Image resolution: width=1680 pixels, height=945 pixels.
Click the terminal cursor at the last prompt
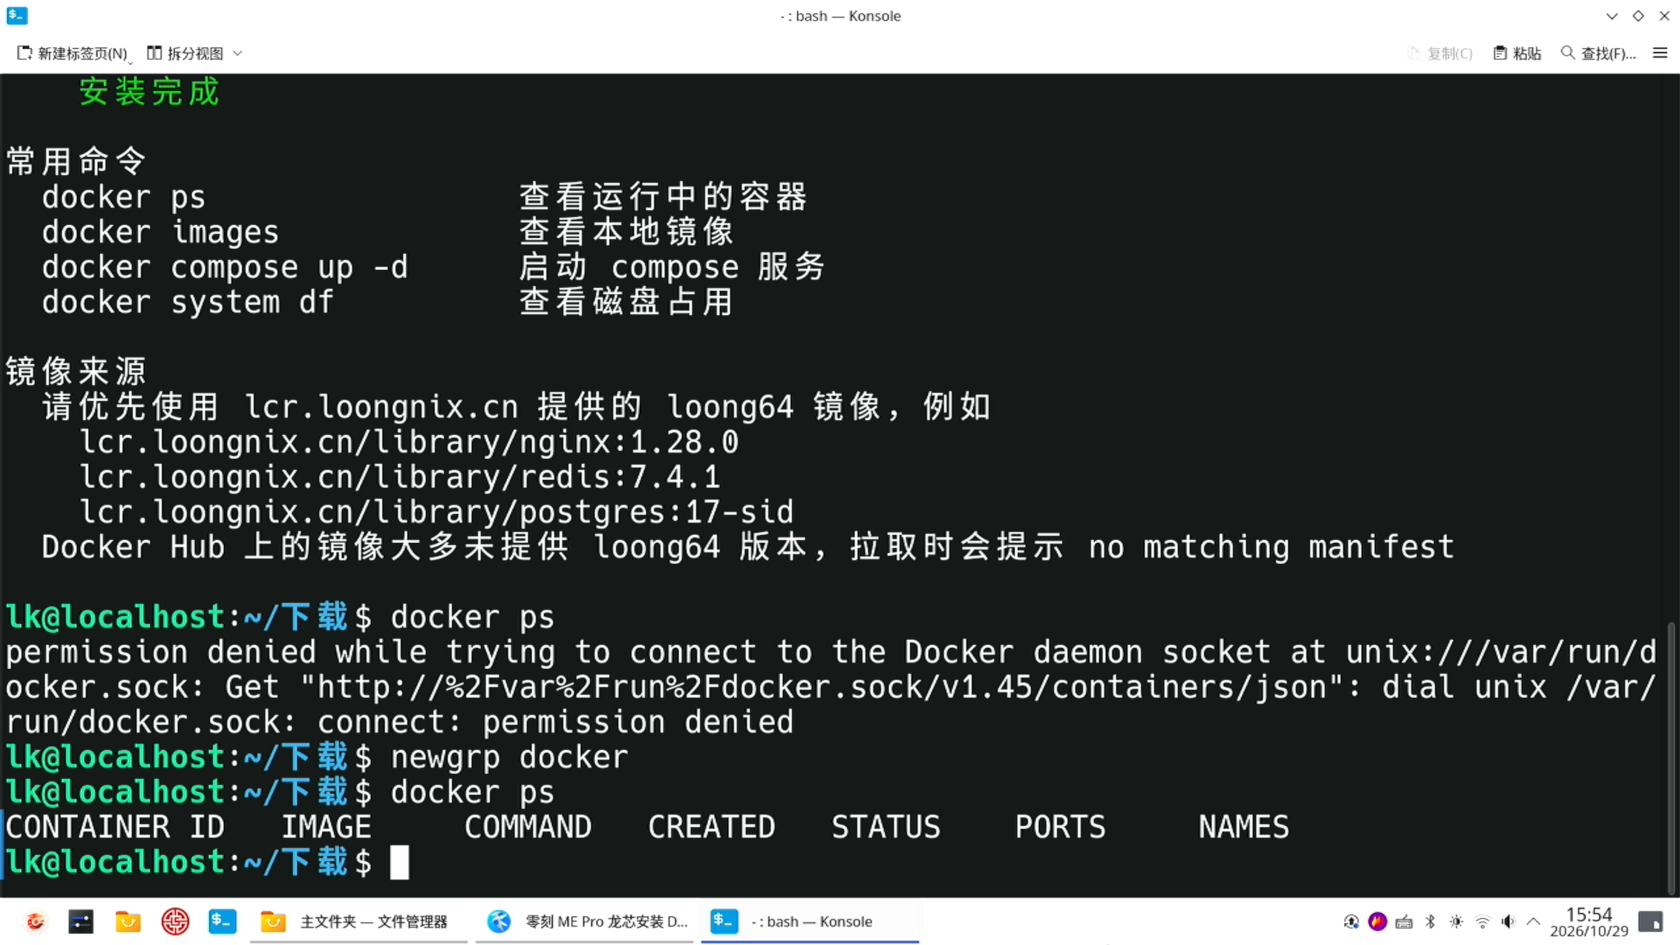click(x=399, y=862)
